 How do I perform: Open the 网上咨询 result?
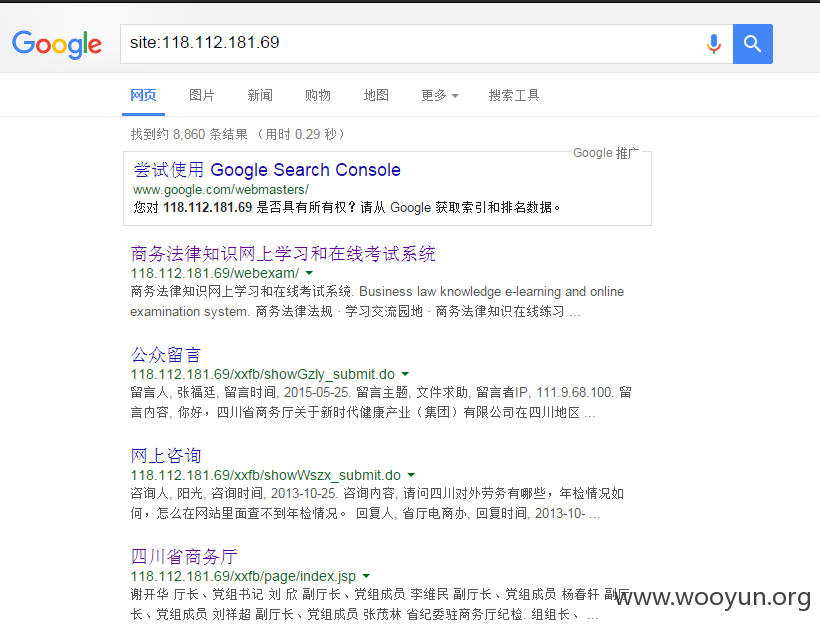point(166,456)
